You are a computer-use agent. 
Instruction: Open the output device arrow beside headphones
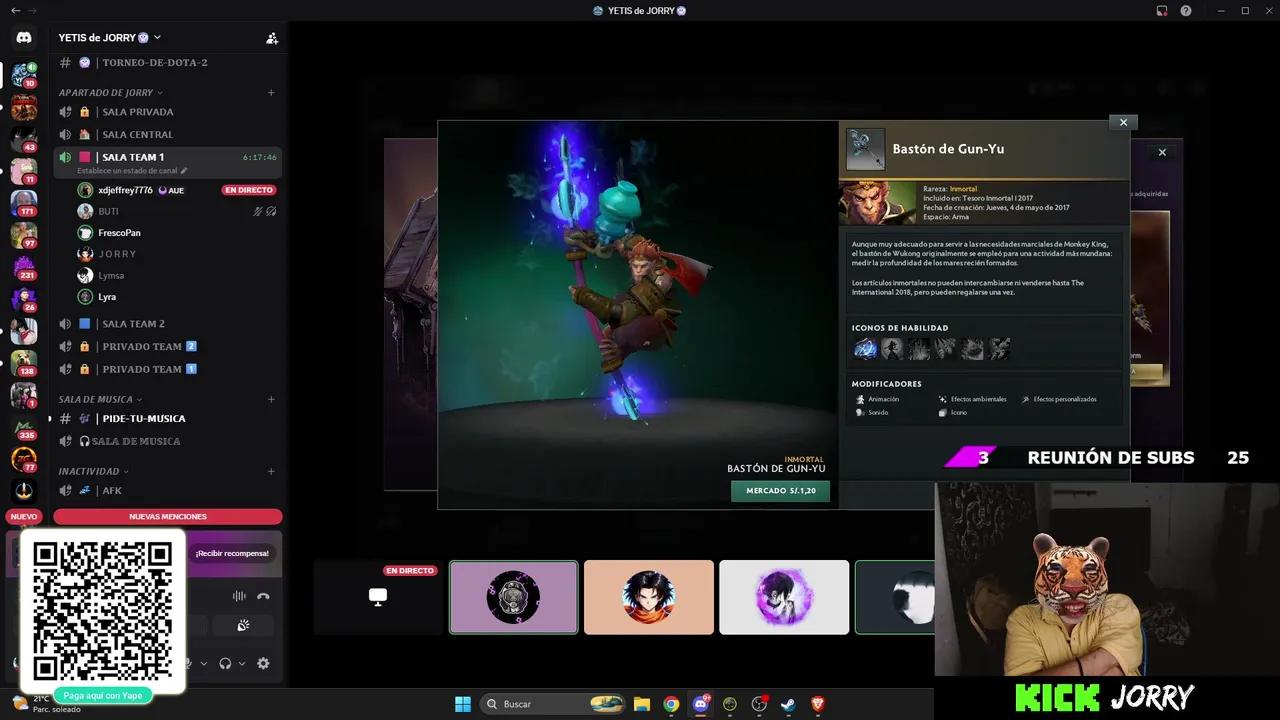[x=241, y=663]
